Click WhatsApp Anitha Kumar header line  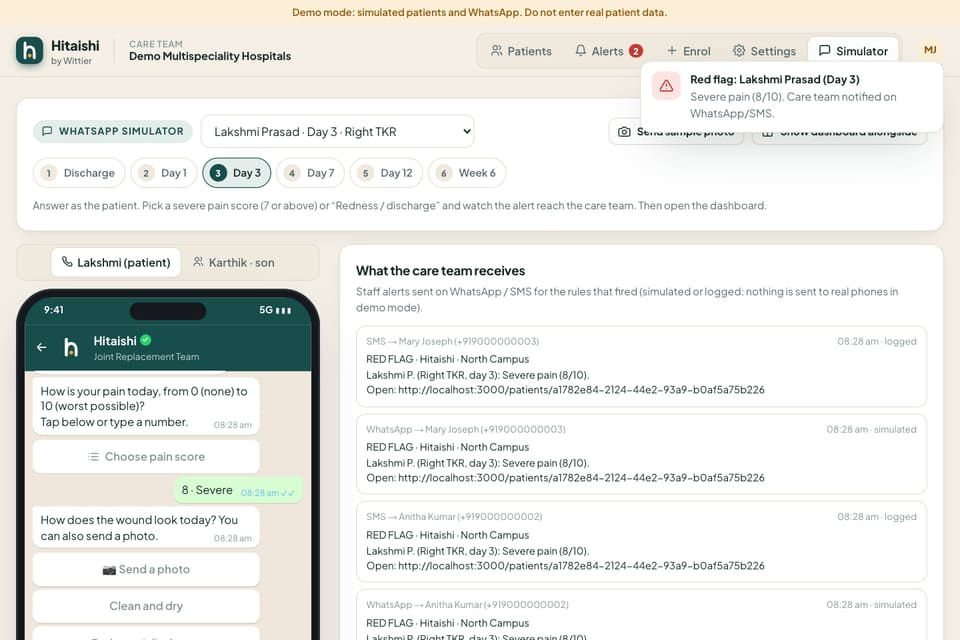(467, 605)
